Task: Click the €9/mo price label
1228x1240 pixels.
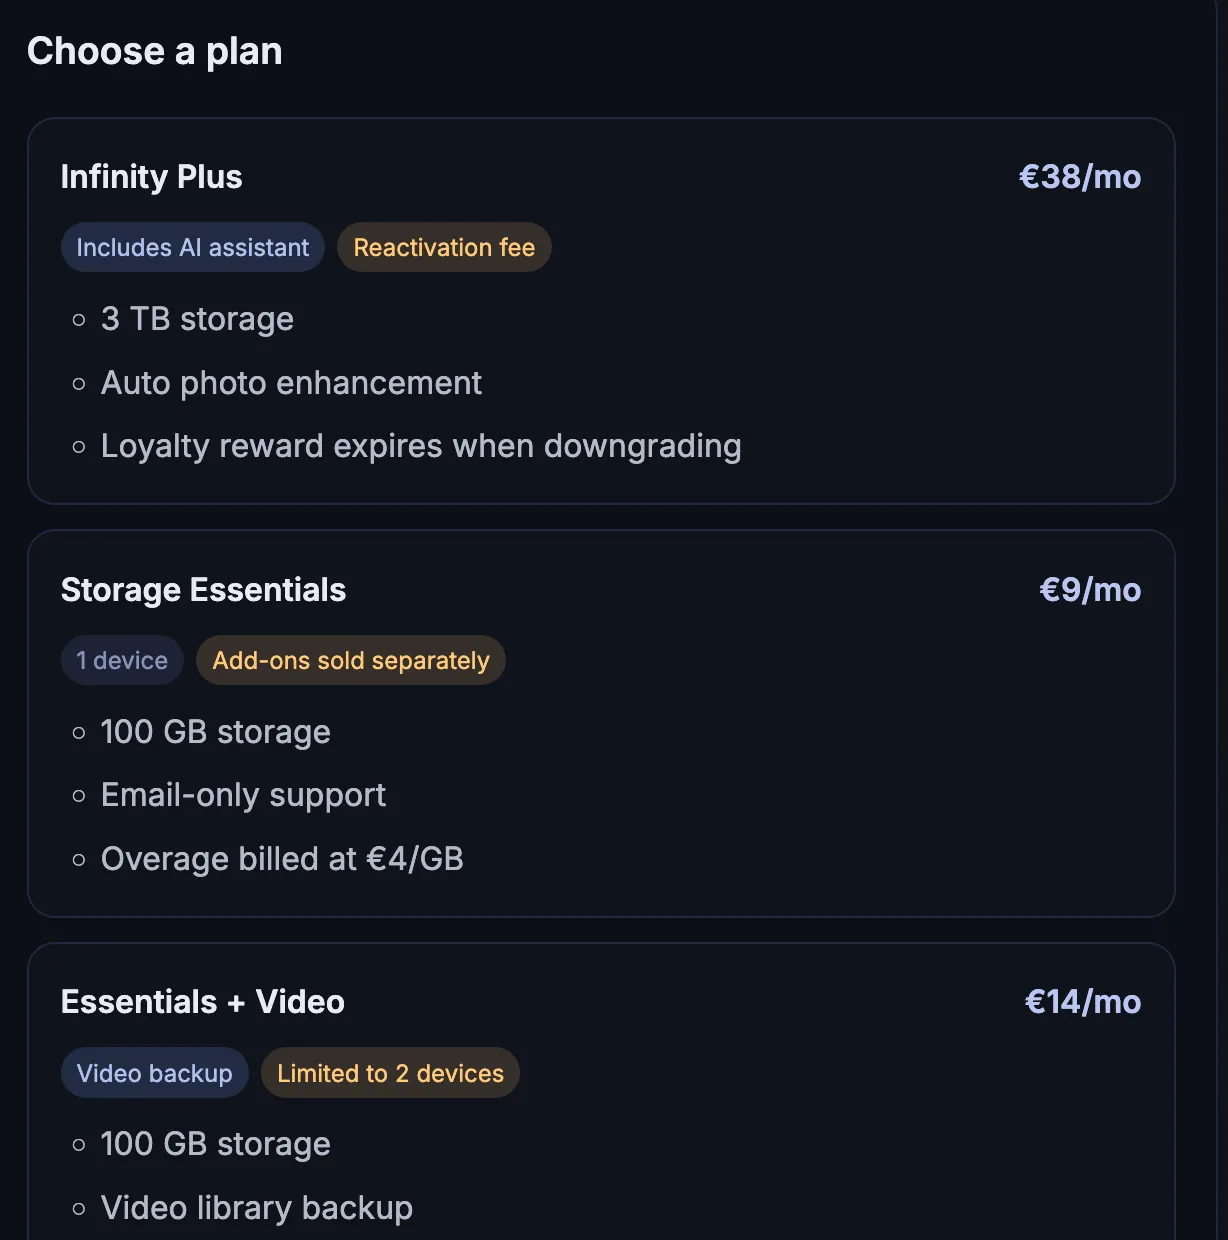Action: tap(1090, 589)
